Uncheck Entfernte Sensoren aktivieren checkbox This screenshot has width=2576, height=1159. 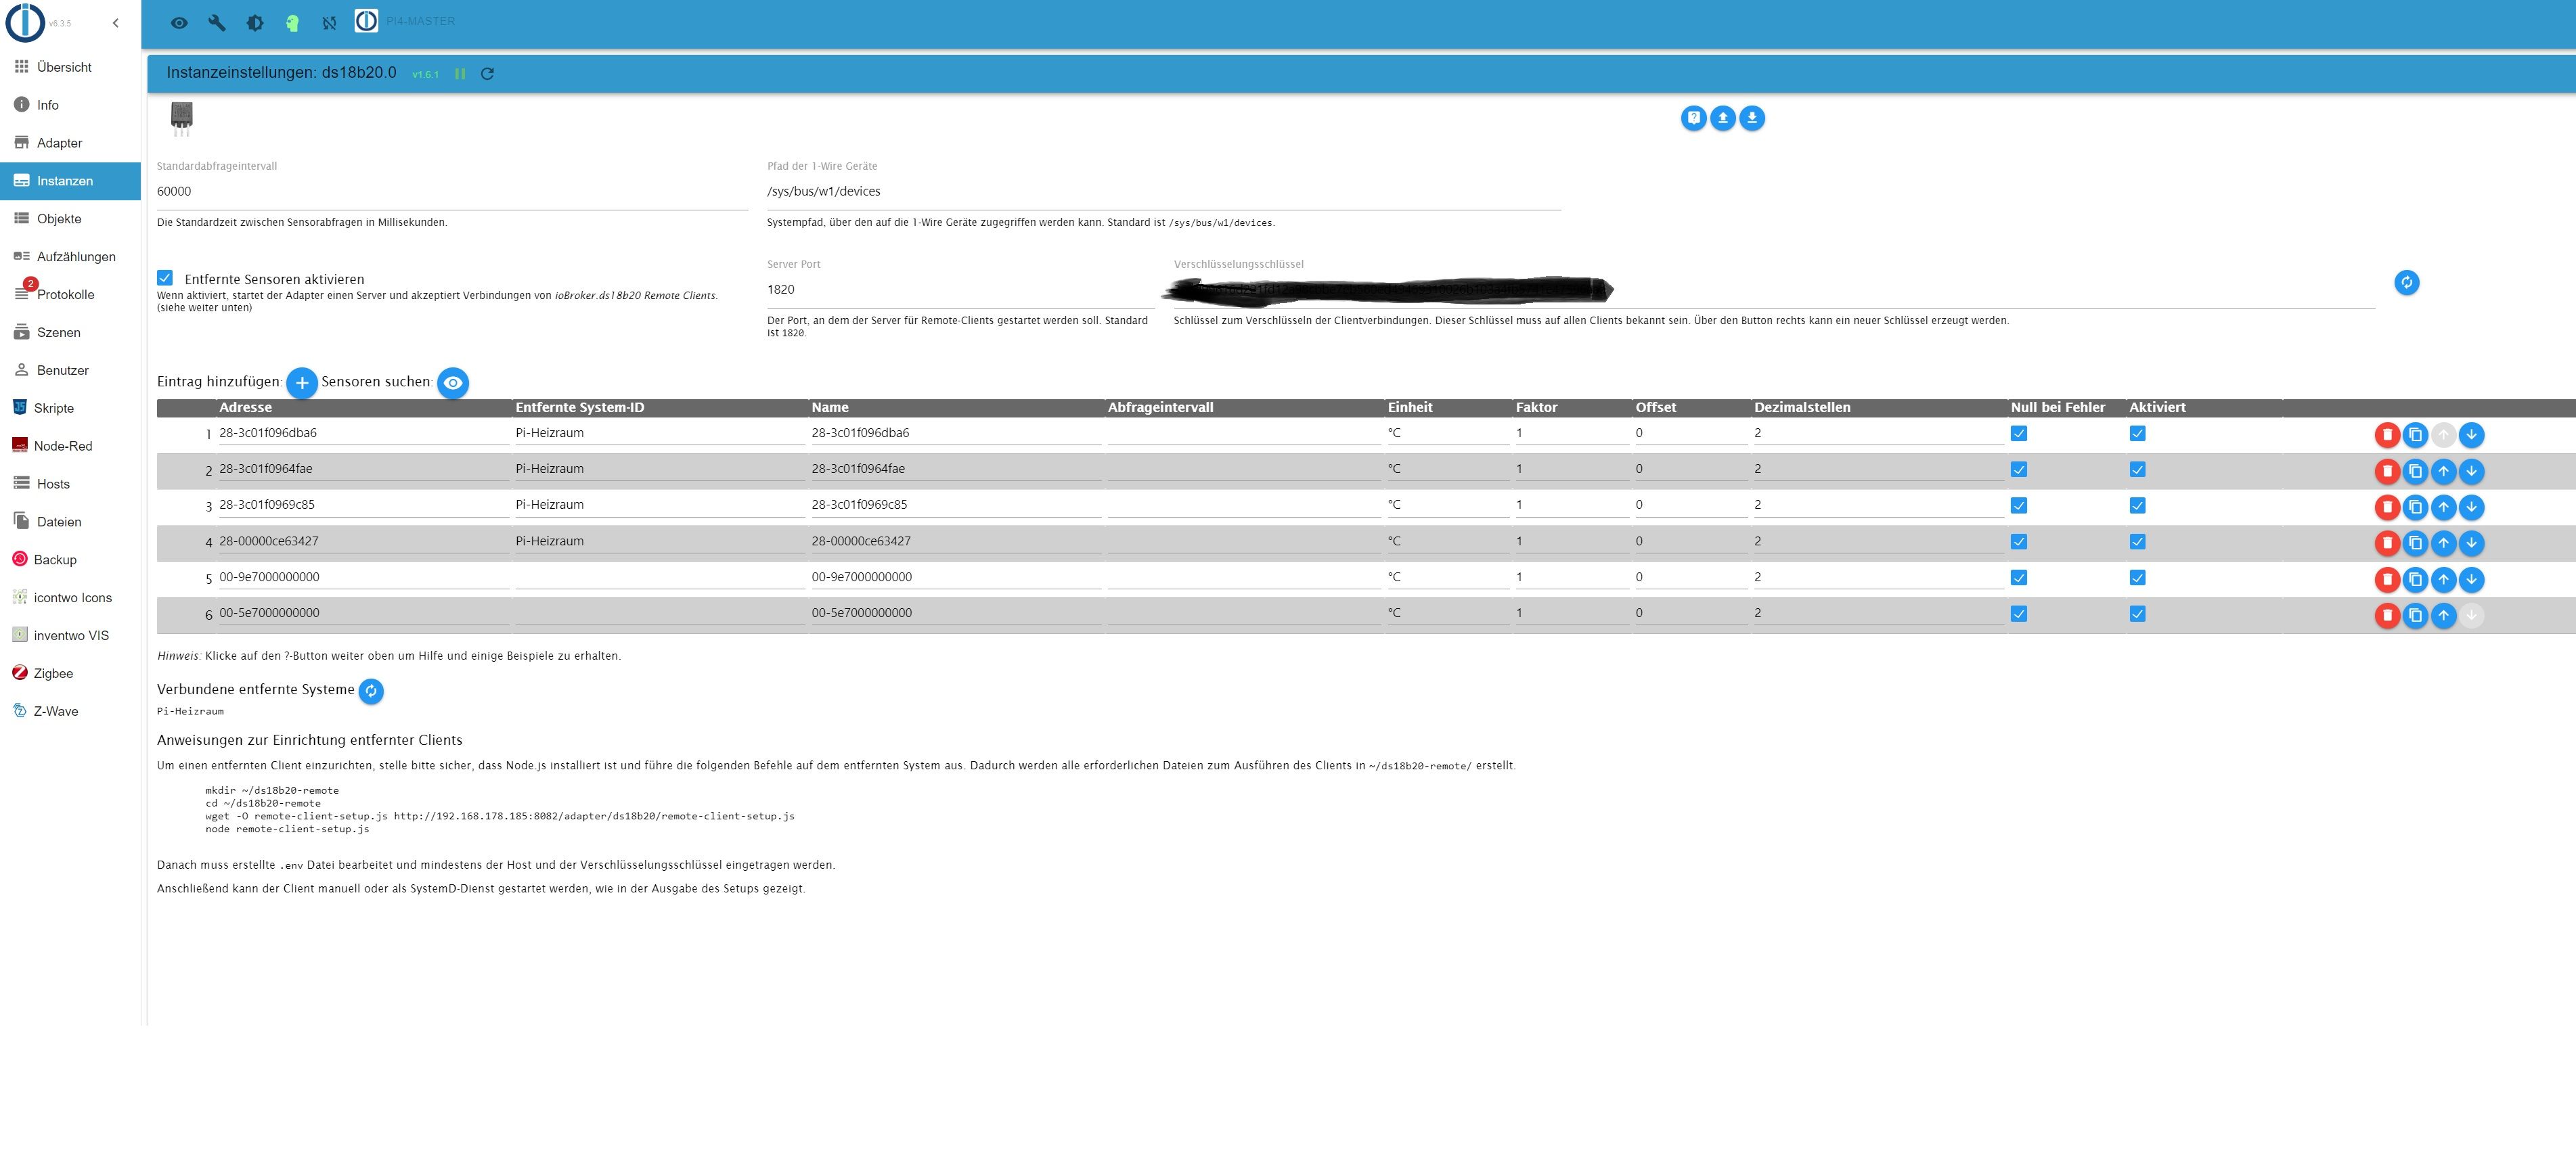[x=165, y=278]
